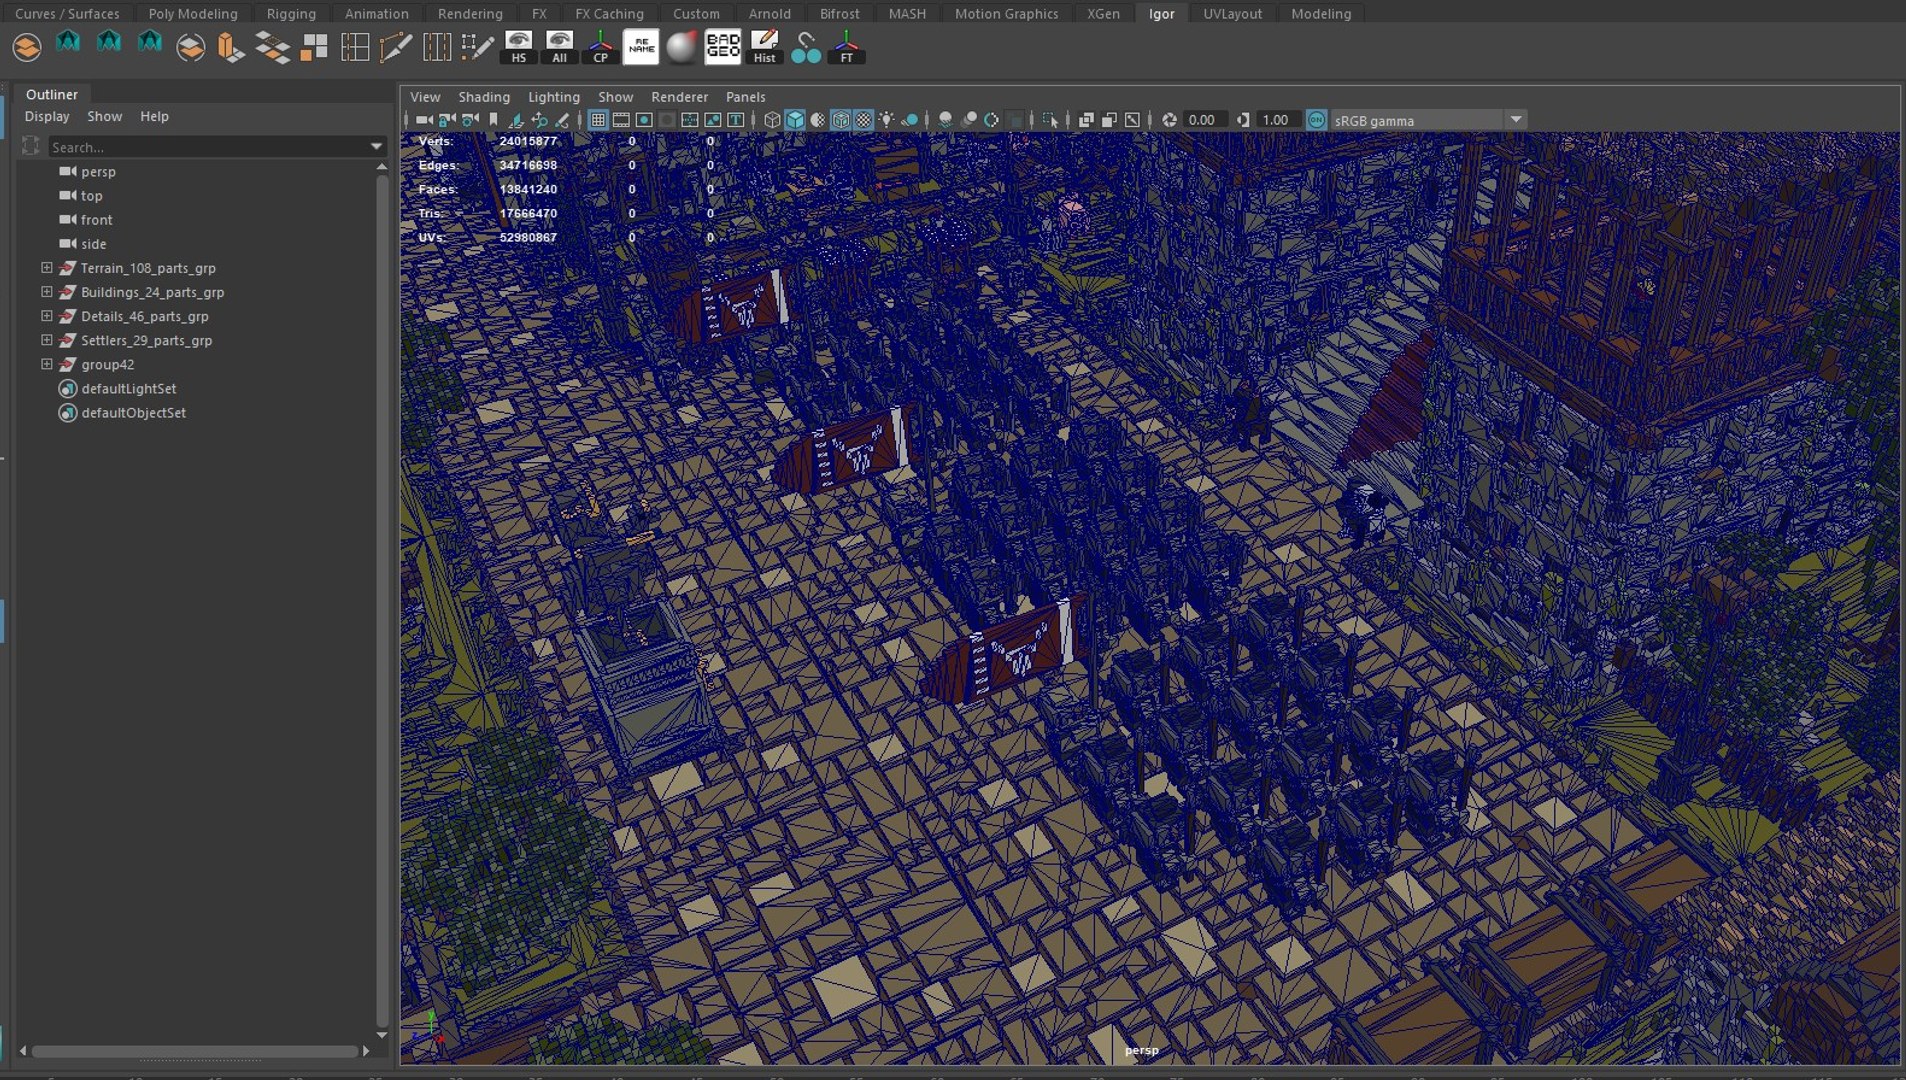Select the persp camera in Outliner

[98, 172]
